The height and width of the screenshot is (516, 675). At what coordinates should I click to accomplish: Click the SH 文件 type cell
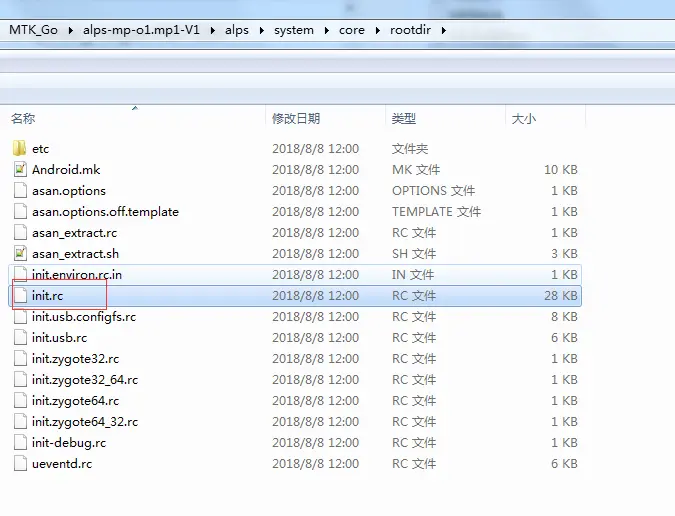coord(414,254)
